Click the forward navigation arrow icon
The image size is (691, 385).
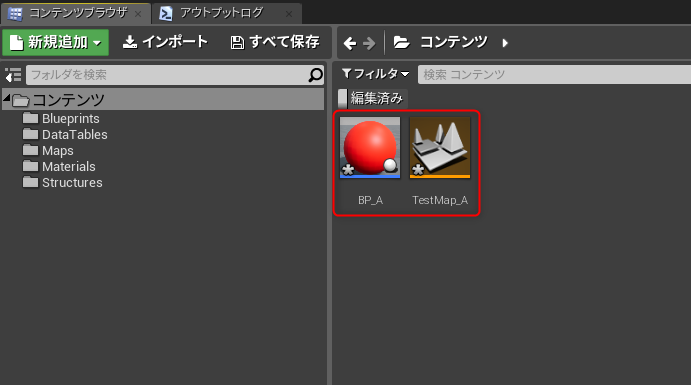click(369, 43)
